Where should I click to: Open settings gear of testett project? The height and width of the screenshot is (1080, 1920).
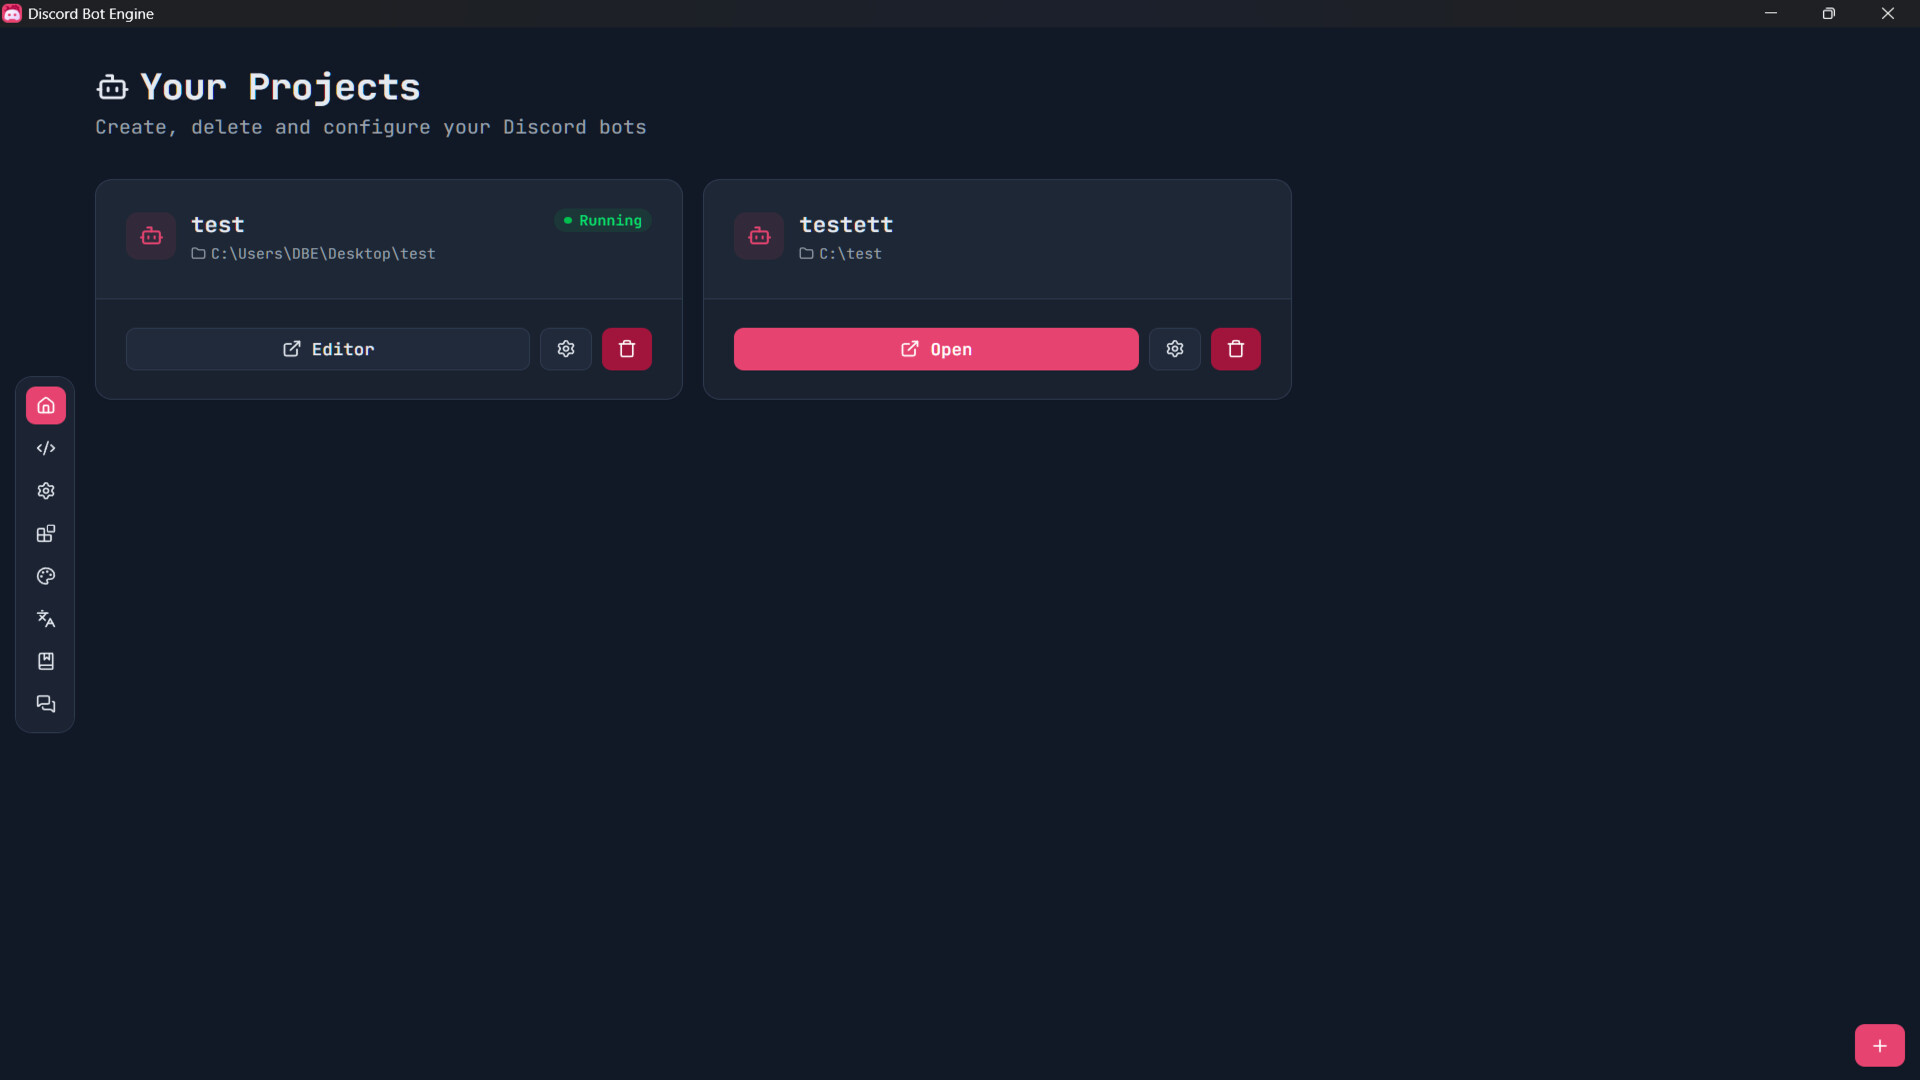coord(1175,349)
